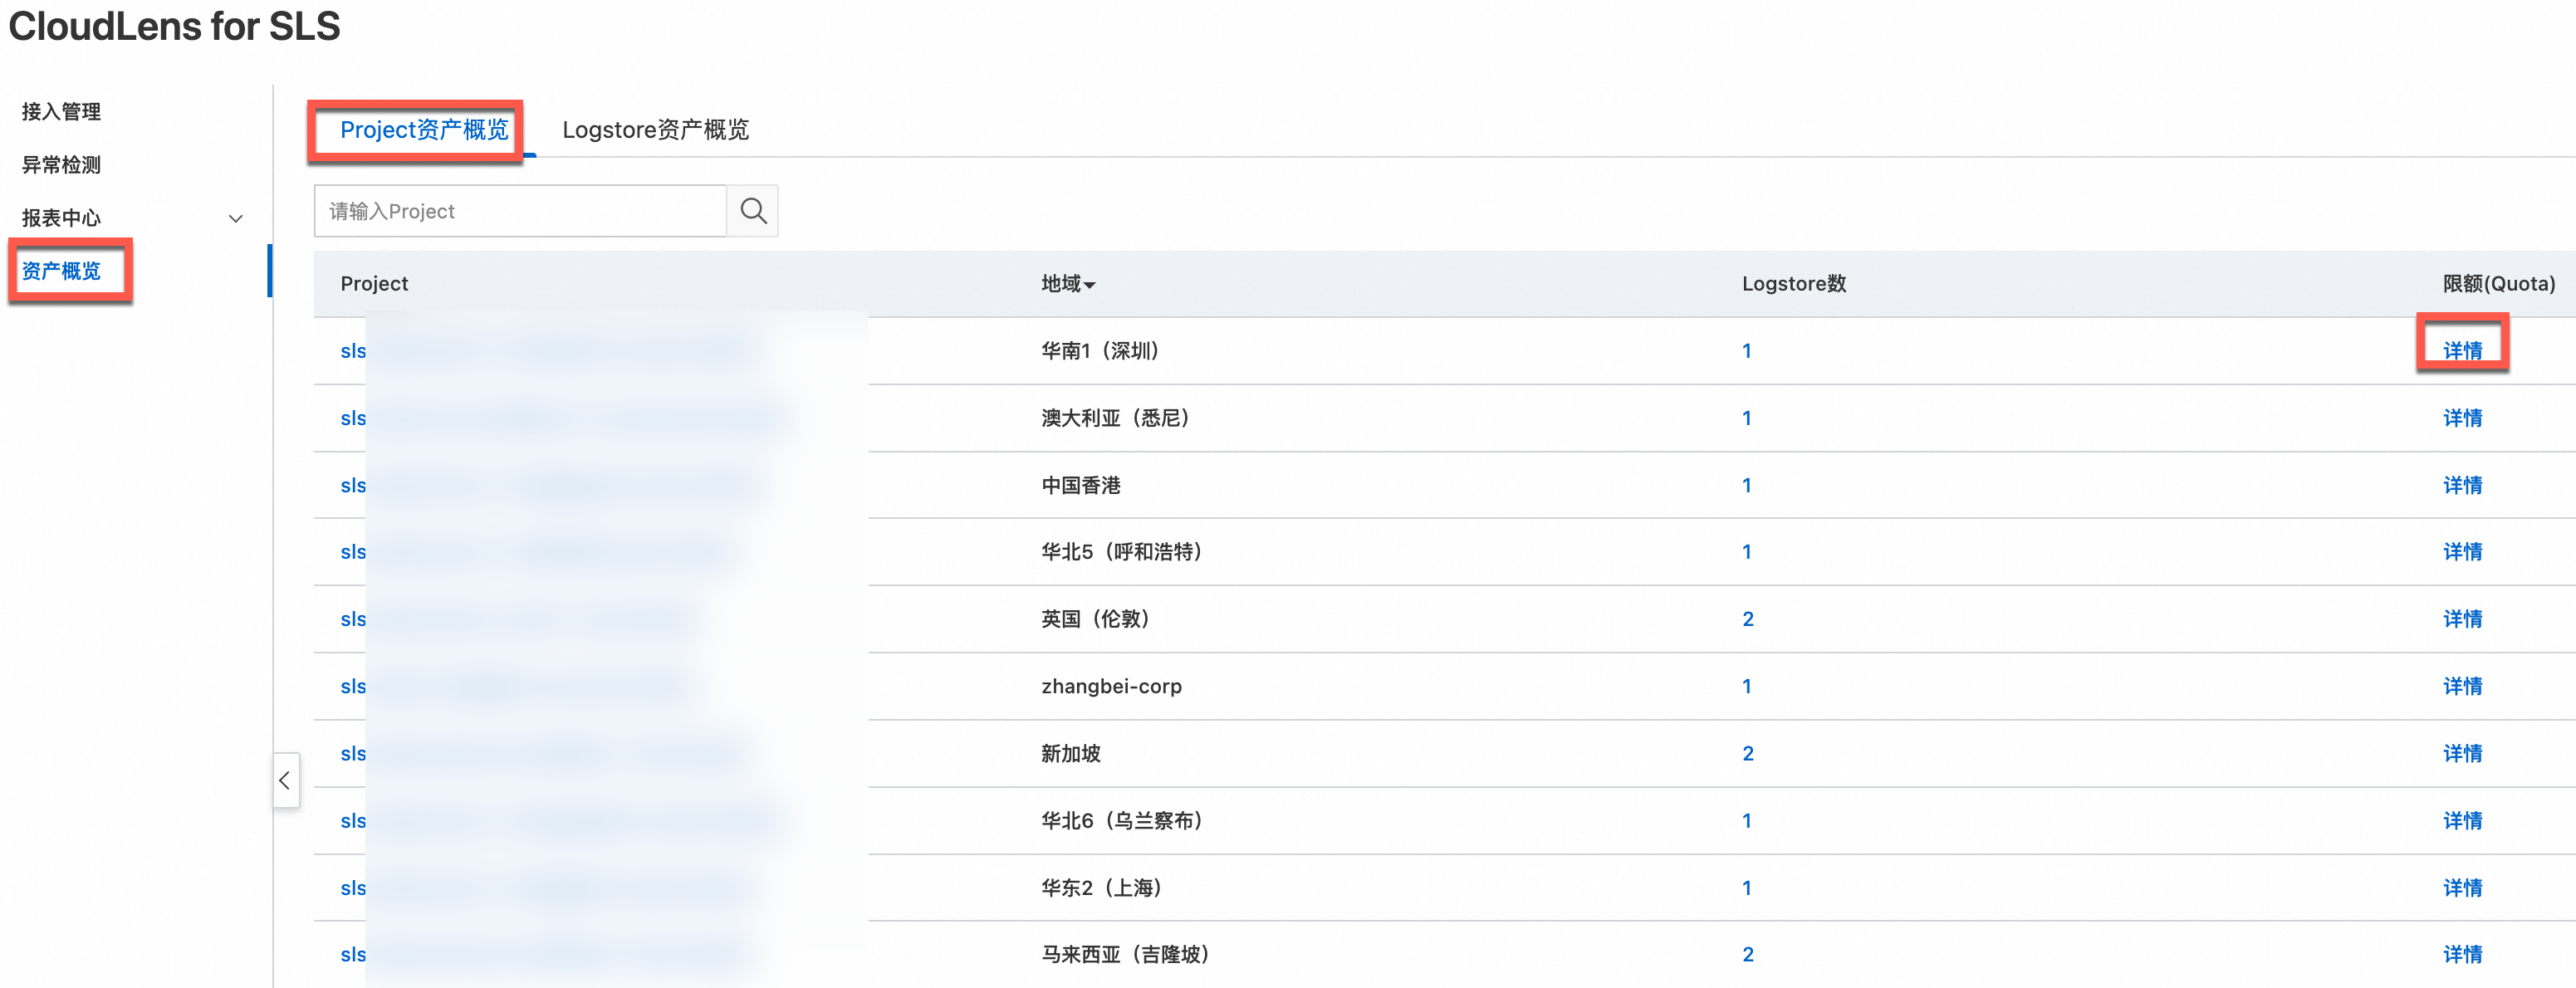Open the sls project in 华南1（深圳）row
Viewport: 2576px width, 988px height.
pos(353,351)
